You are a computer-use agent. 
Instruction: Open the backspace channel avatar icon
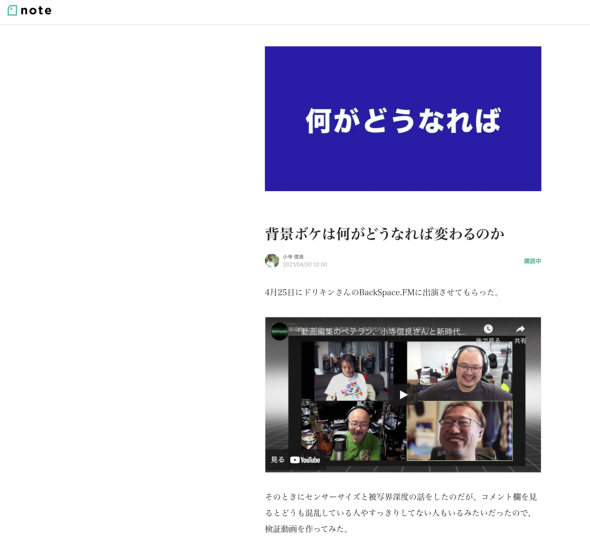pos(280,332)
